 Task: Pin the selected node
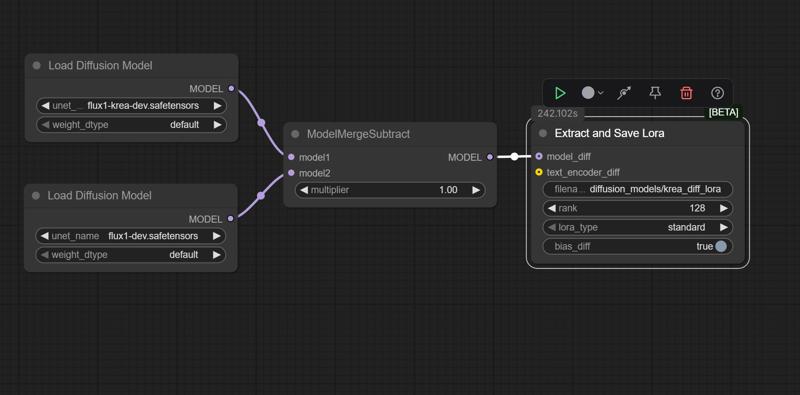pyautogui.click(x=655, y=93)
